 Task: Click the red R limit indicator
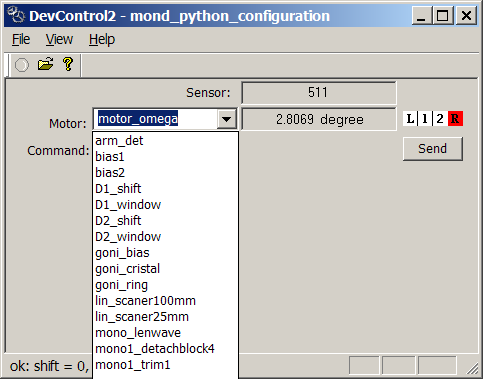455,119
